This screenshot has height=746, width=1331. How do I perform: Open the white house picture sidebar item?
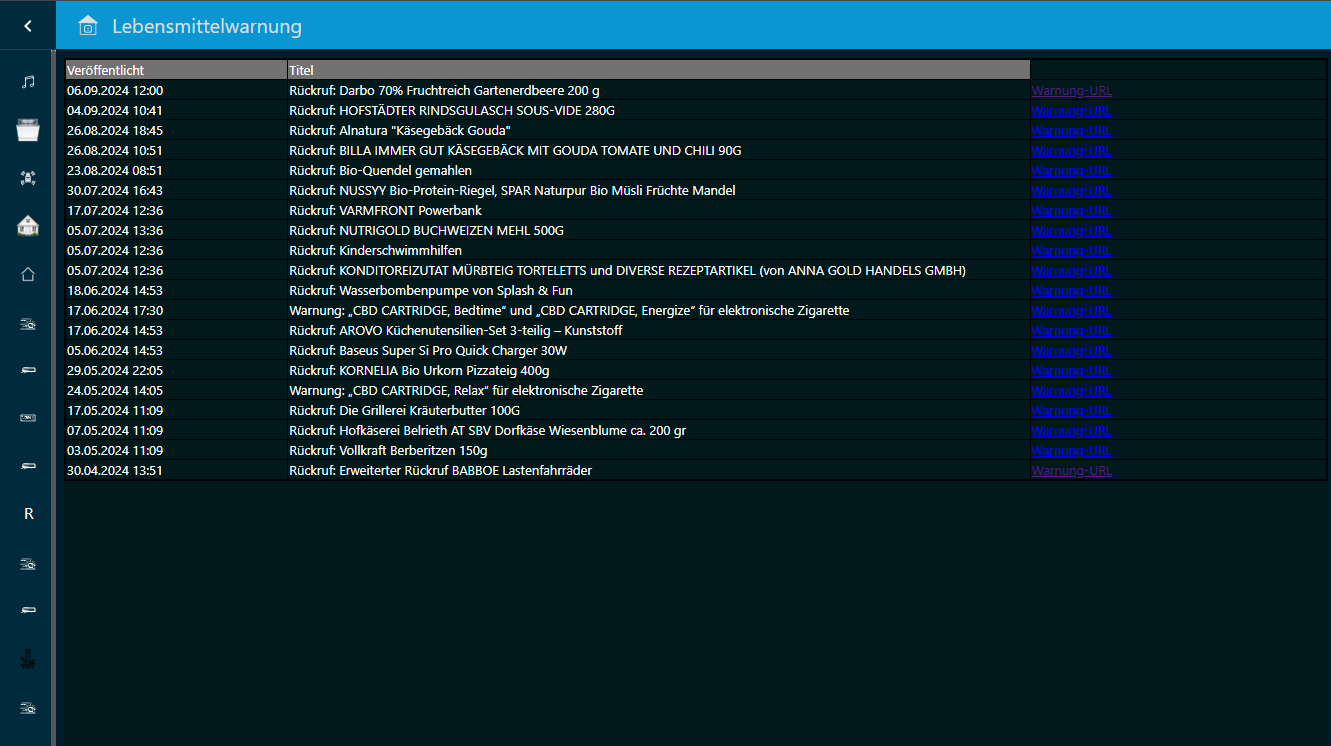click(x=28, y=226)
